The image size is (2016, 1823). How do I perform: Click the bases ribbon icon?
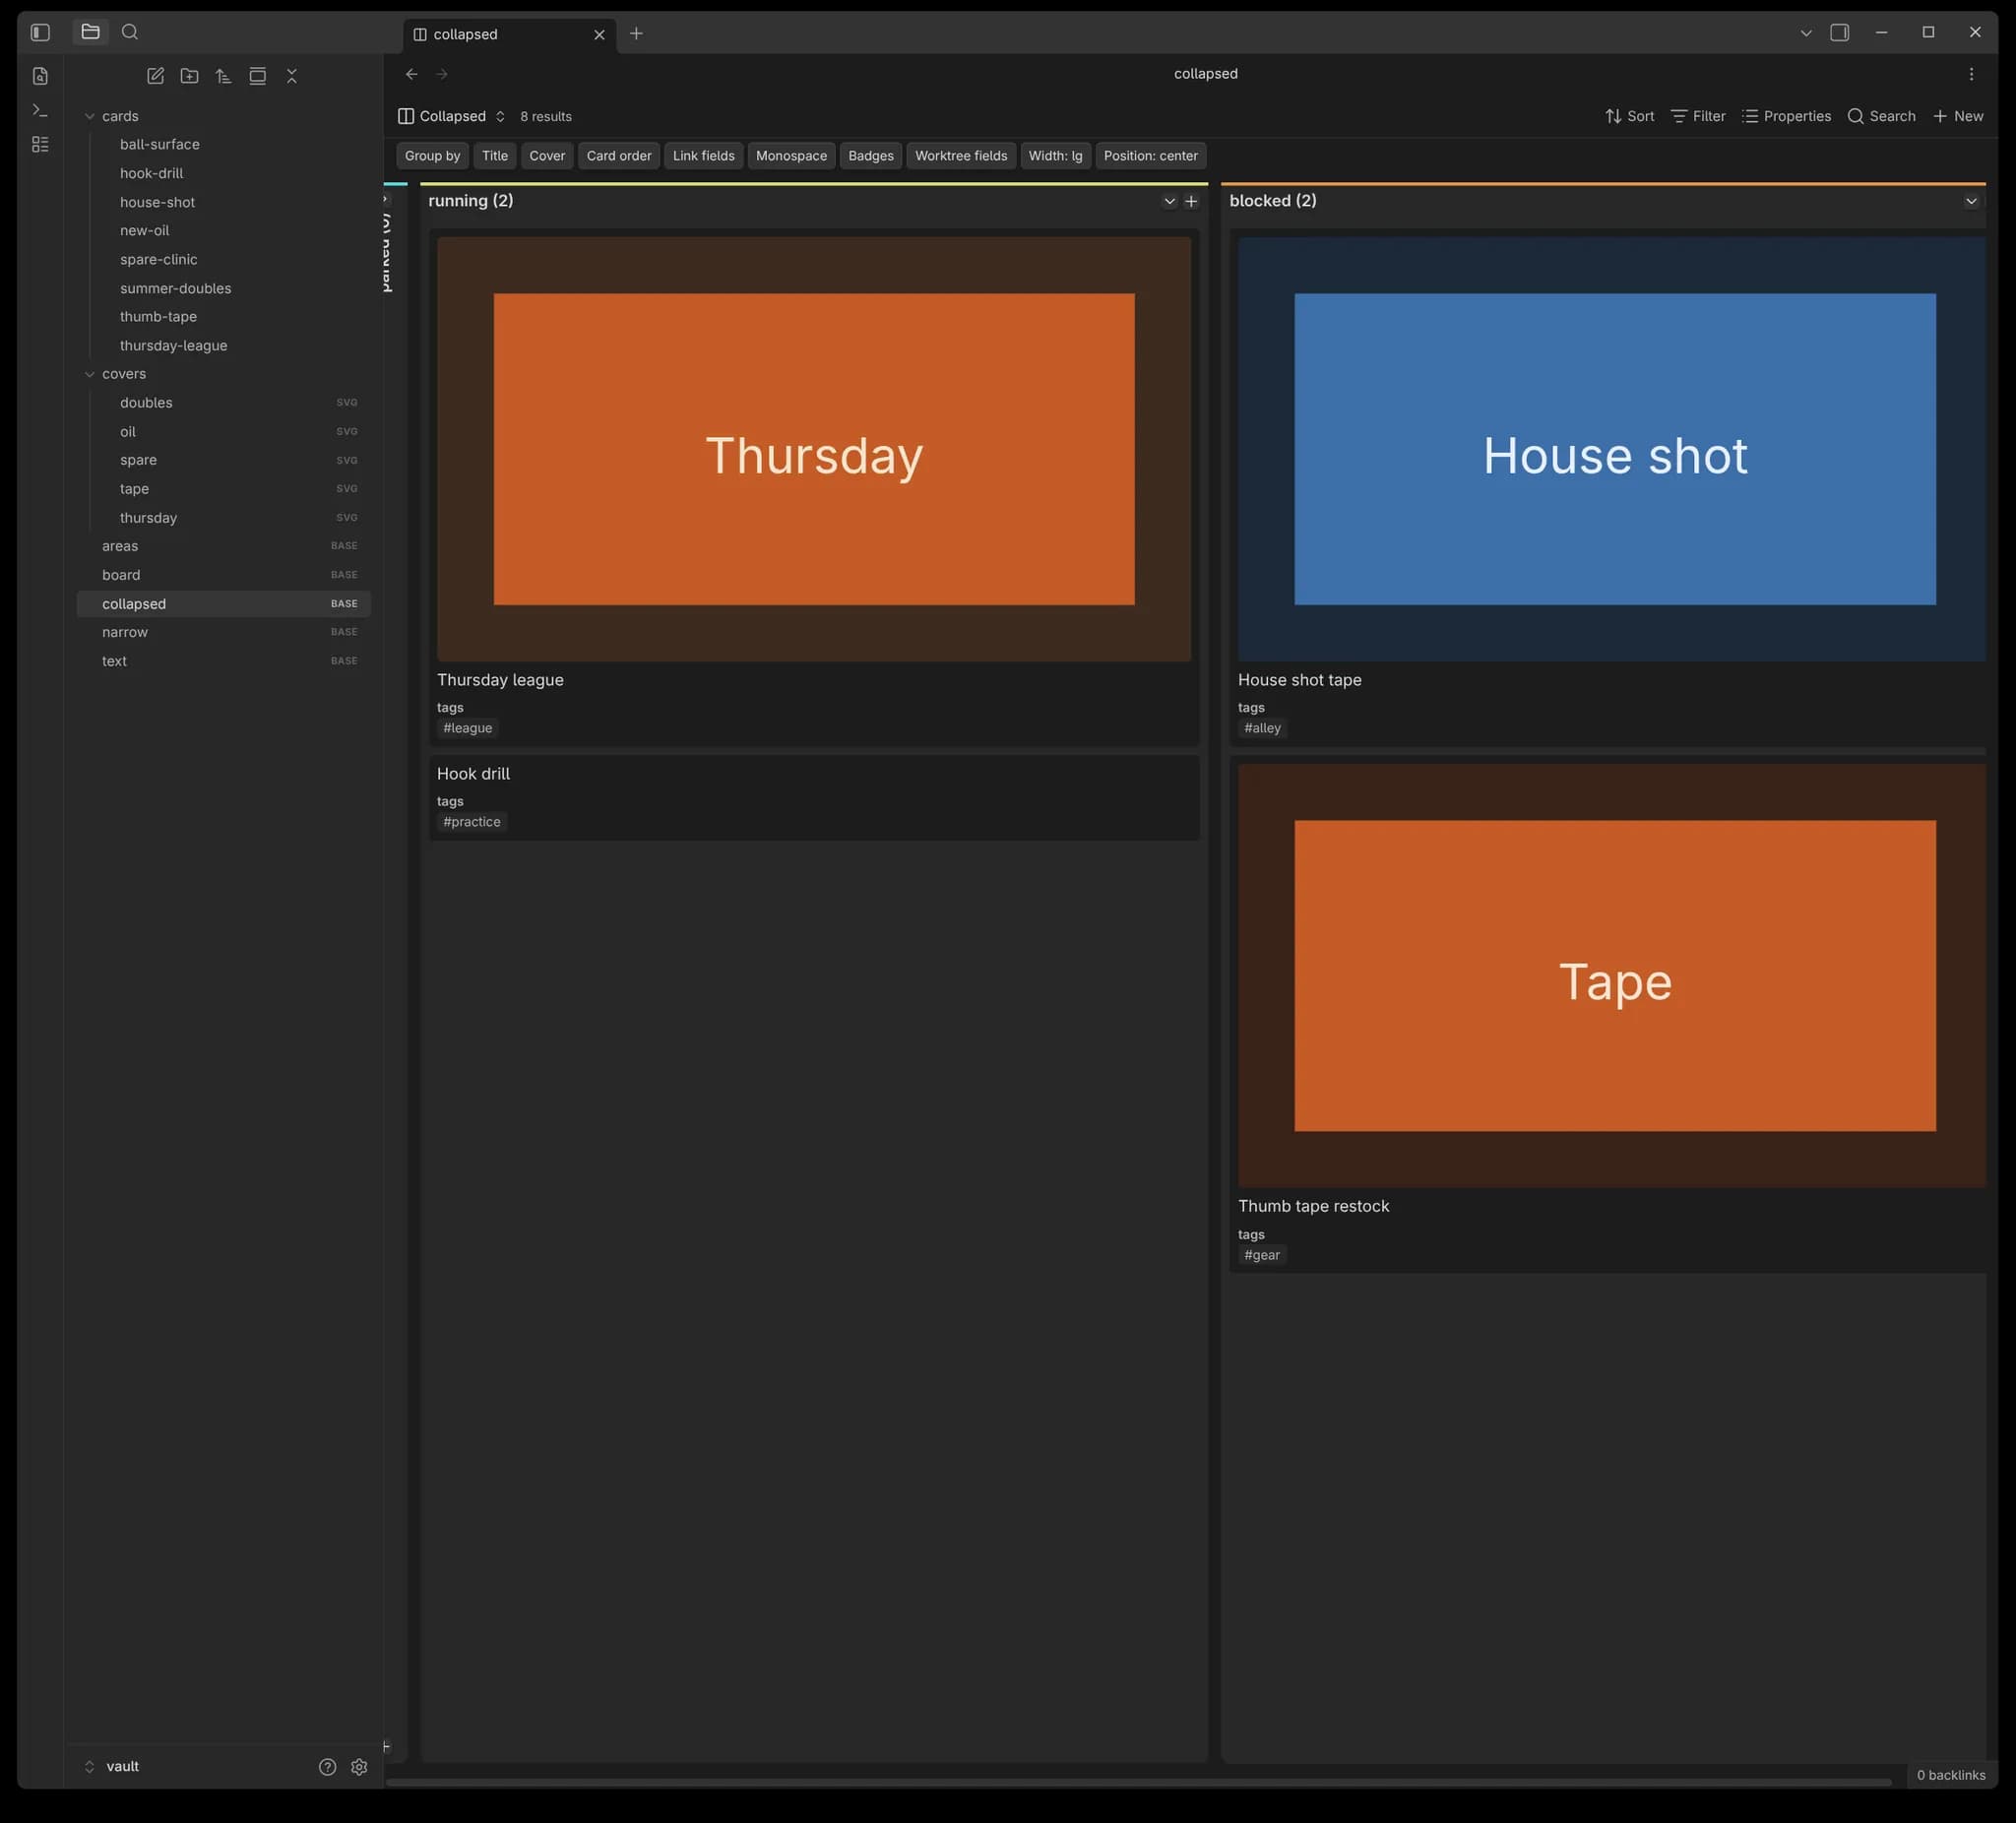point(40,145)
